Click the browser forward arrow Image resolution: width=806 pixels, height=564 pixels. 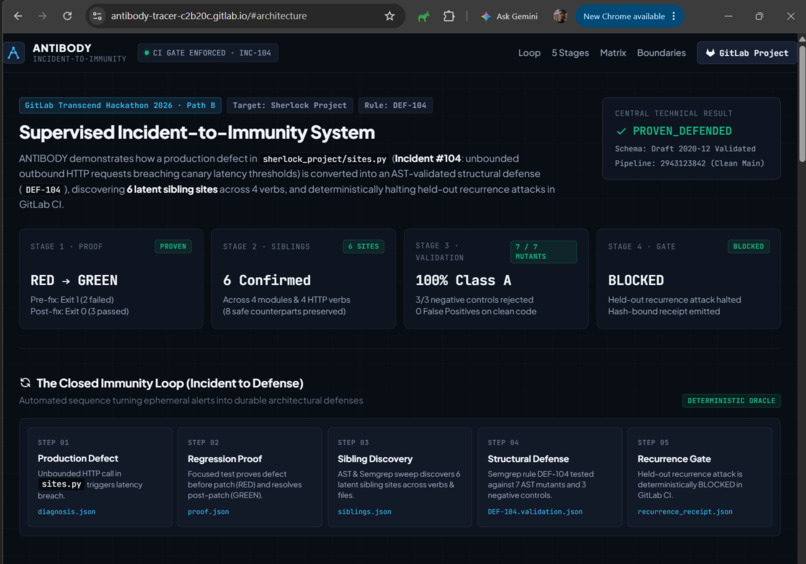click(42, 16)
